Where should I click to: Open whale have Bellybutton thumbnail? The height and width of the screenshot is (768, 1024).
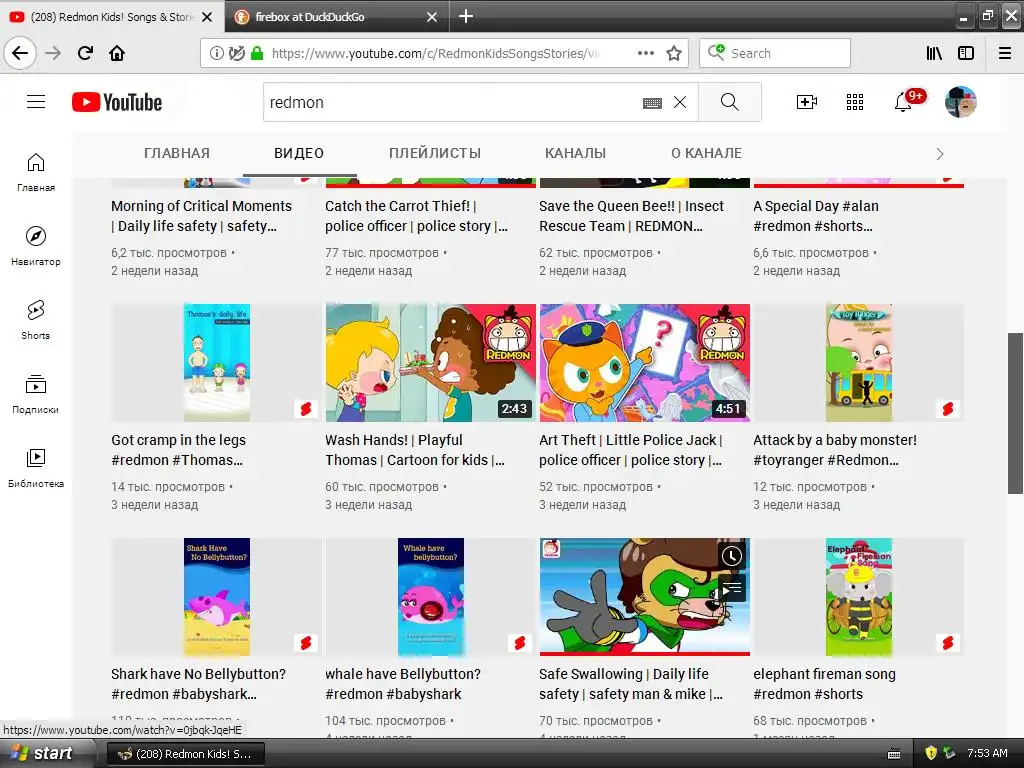pos(430,597)
